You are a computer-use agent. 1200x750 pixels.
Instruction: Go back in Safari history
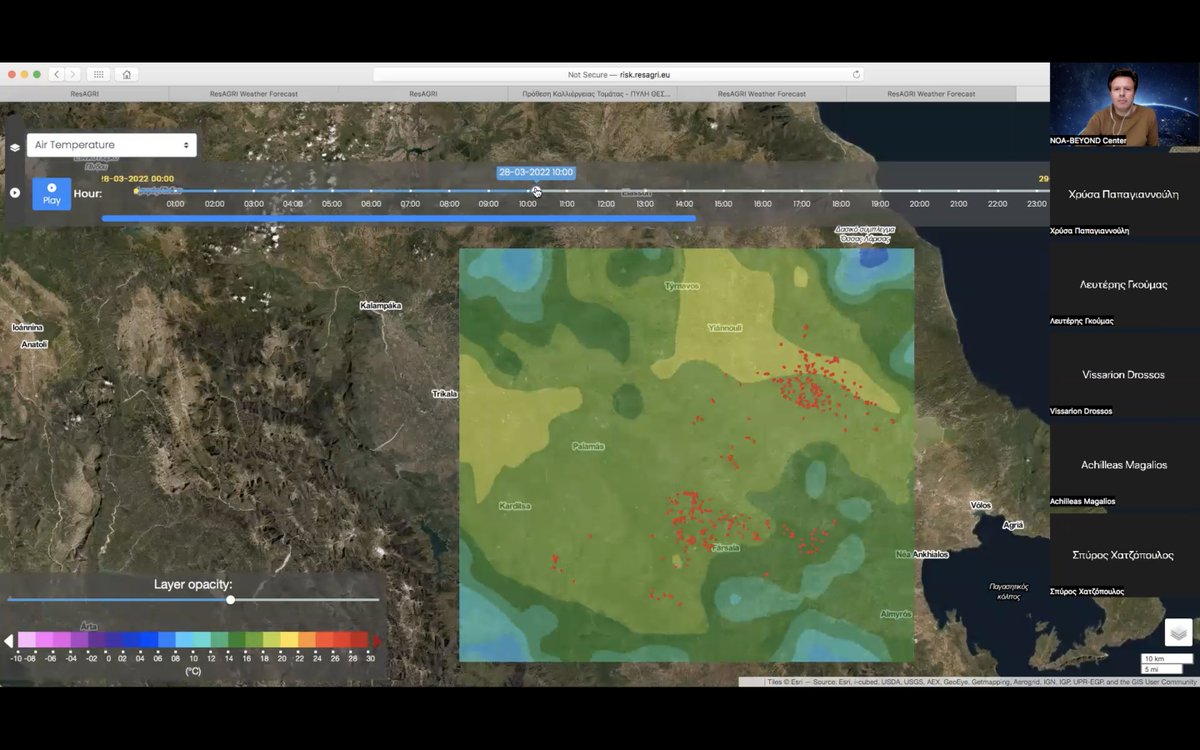tap(56, 74)
